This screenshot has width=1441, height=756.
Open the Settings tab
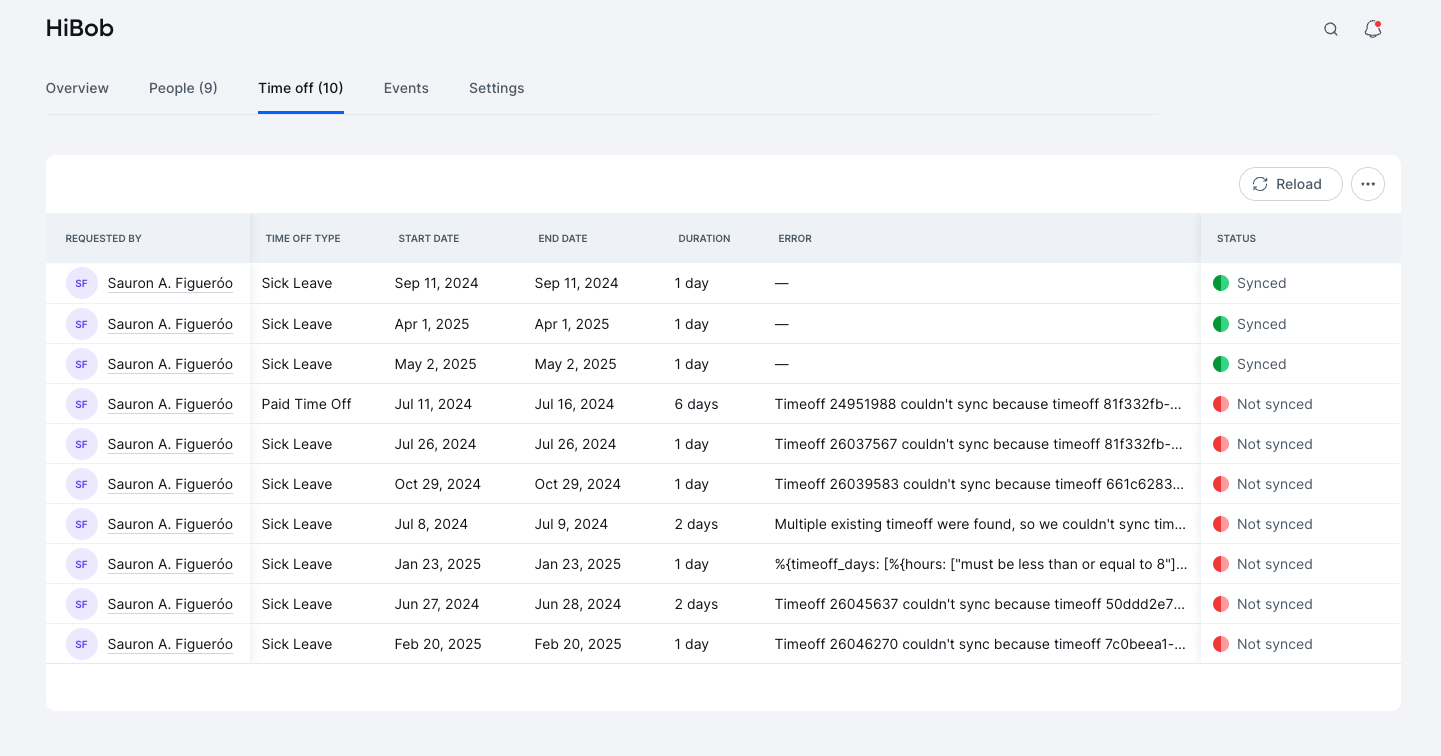[x=496, y=88]
